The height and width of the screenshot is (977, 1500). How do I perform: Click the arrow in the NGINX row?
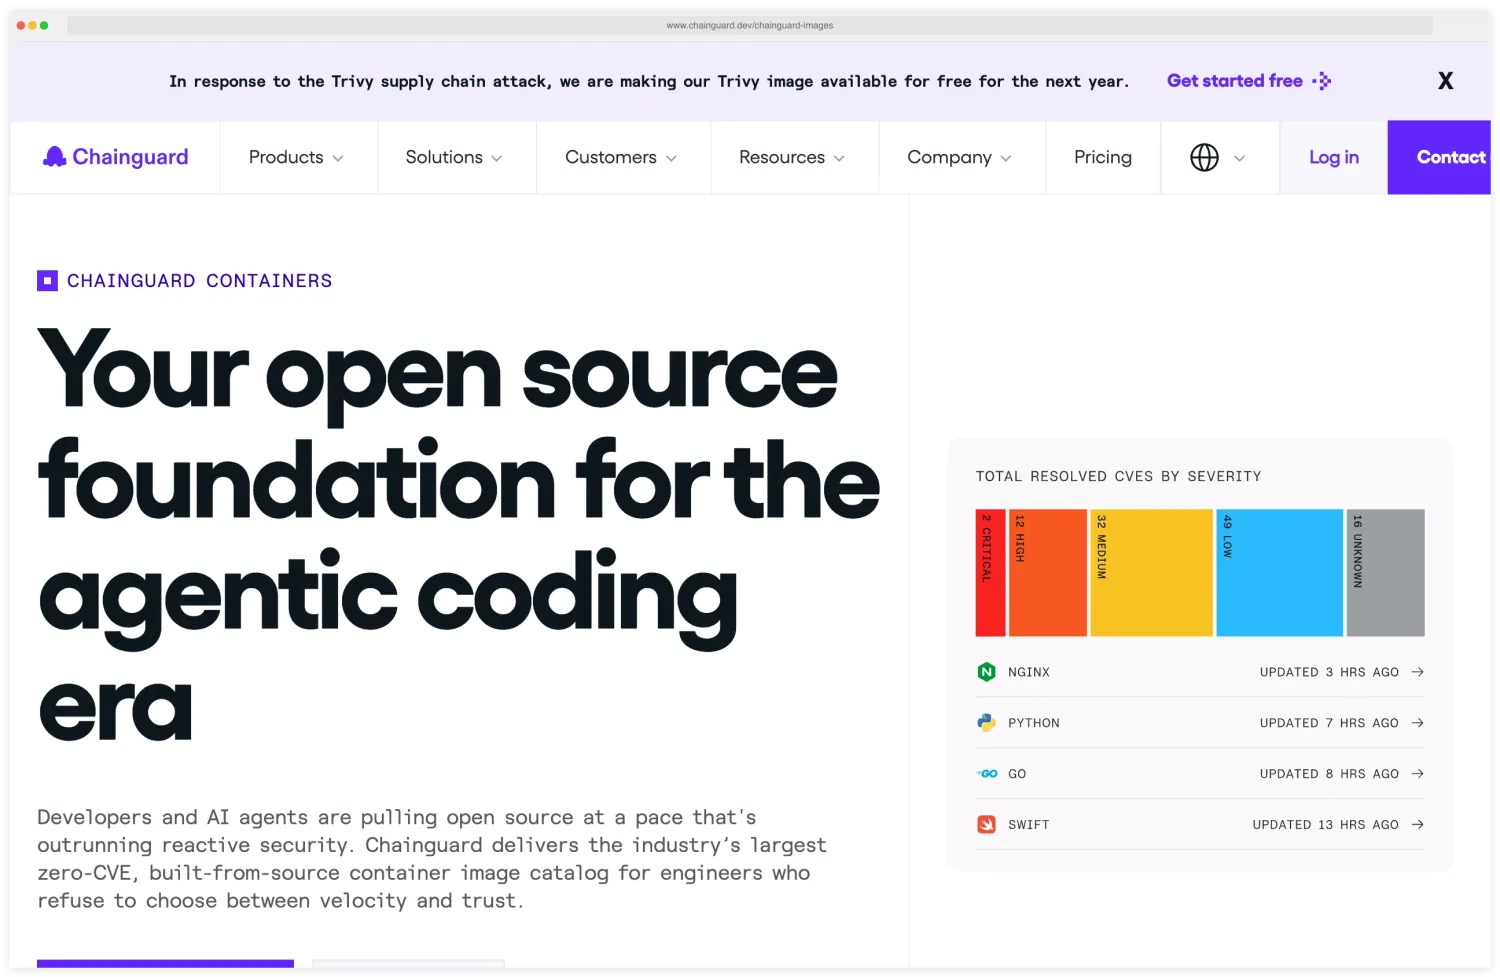coord(1417,672)
